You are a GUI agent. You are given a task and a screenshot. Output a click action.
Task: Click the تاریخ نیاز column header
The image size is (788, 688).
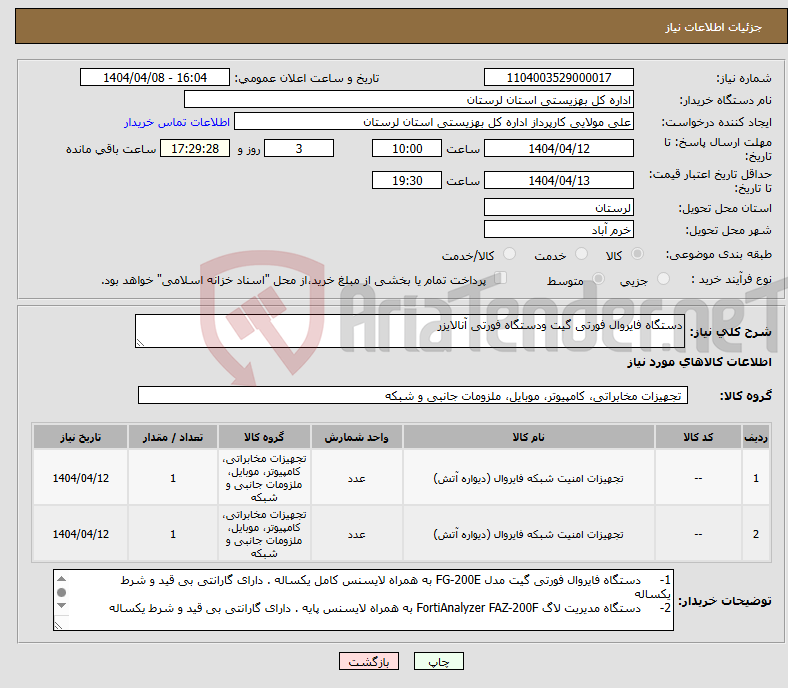[80, 437]
